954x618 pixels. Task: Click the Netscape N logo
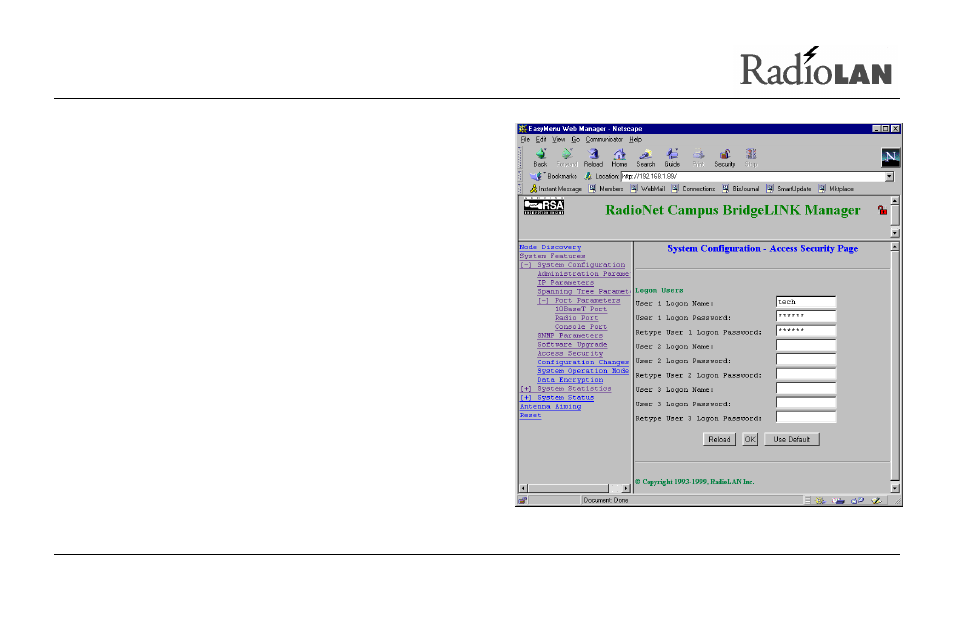click(890, 158)
